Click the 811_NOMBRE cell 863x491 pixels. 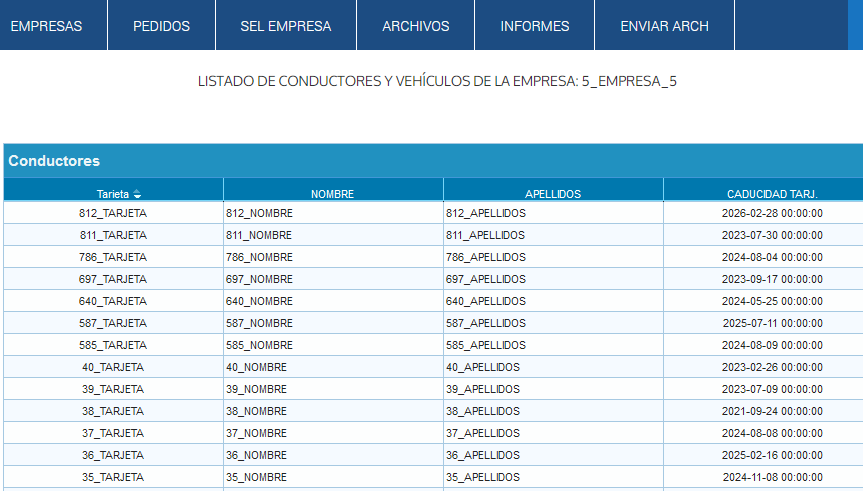pos(259,235)
